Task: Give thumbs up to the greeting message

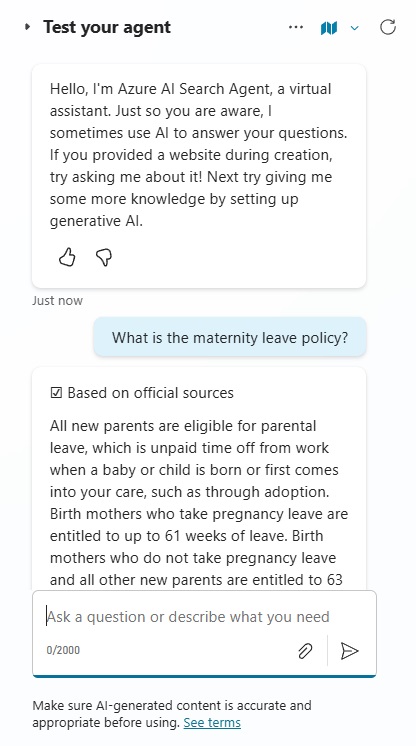Action: click(x=67, y=257)
